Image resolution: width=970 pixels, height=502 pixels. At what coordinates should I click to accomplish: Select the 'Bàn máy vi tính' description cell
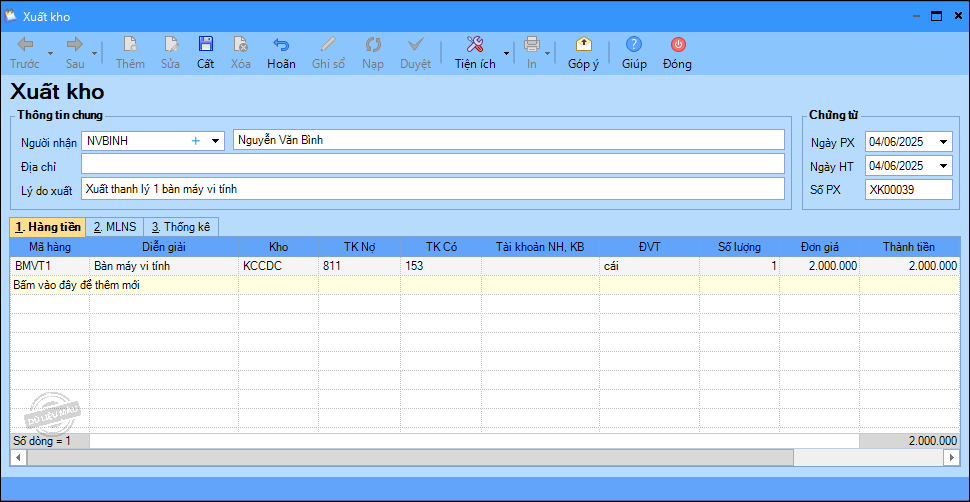click(x=165, y=266)
